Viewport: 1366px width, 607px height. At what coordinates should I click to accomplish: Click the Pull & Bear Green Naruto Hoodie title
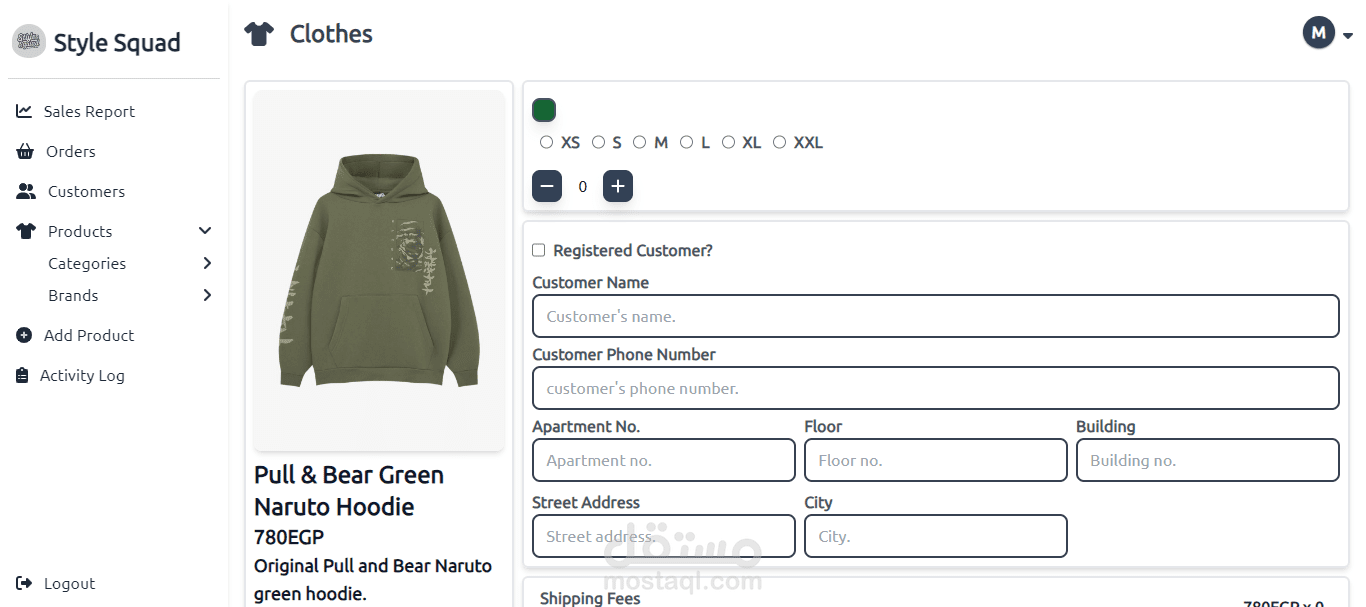pos(349,490)
